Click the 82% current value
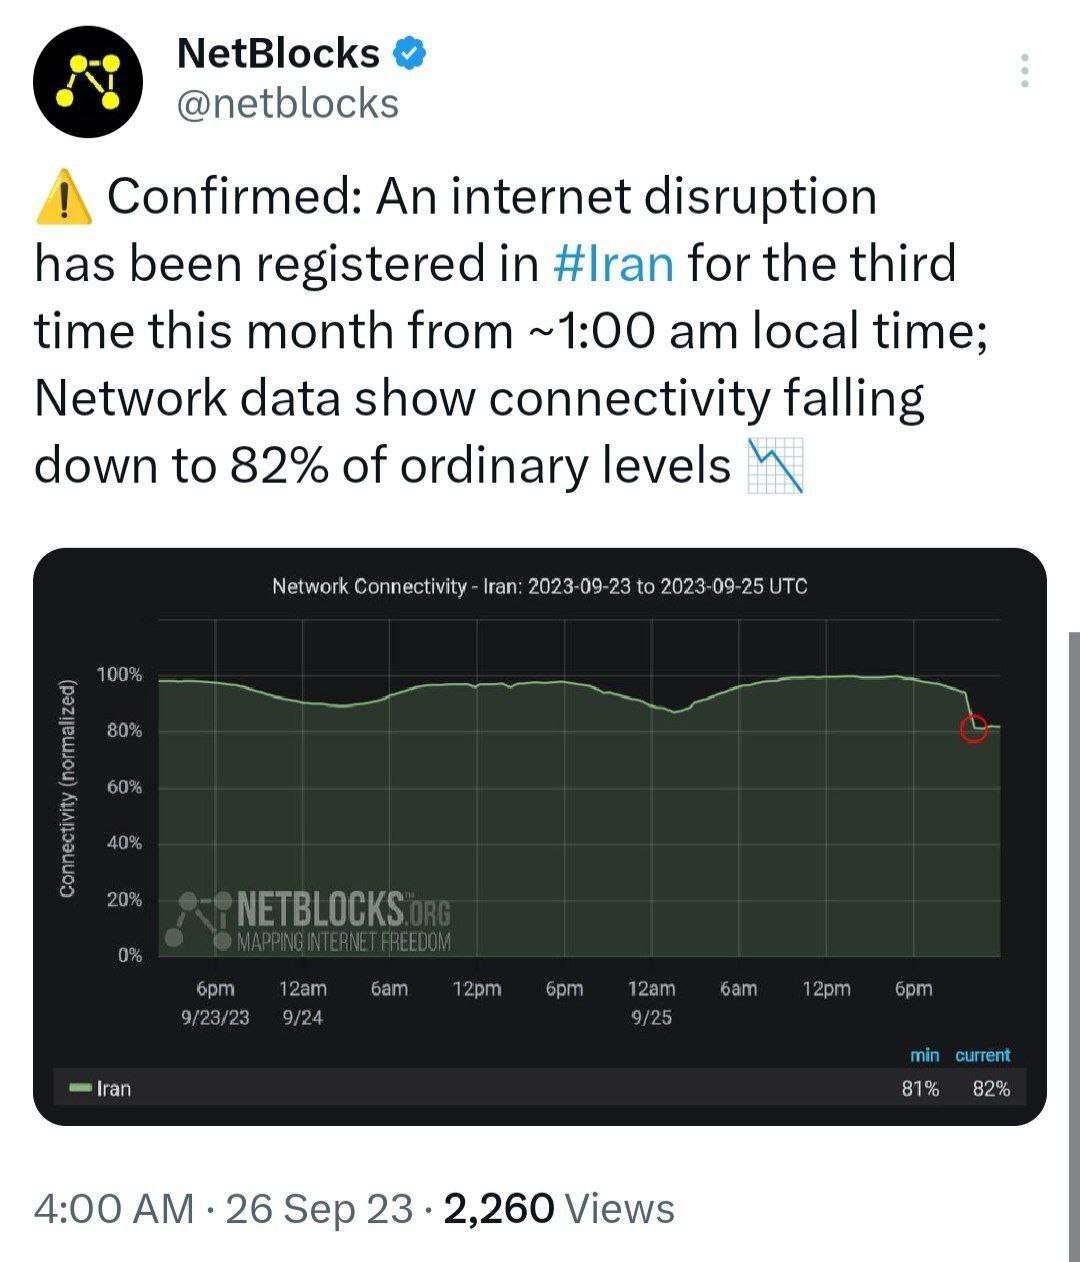This screenshot has width=1080, height=1262. coord(991,1088)
